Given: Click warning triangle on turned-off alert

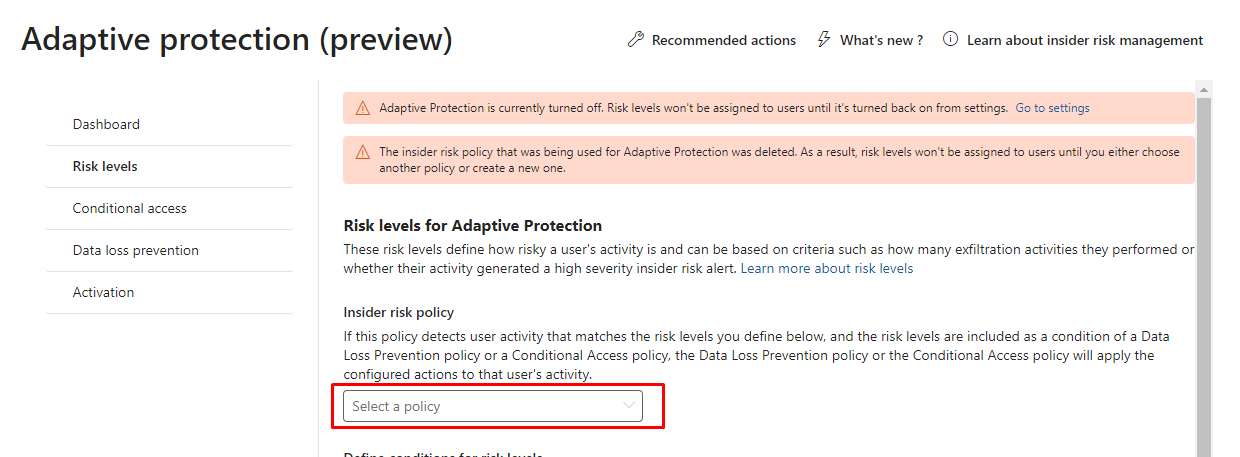Looking at the screenshot, I should pyautogui.click(x=362, y=108).
